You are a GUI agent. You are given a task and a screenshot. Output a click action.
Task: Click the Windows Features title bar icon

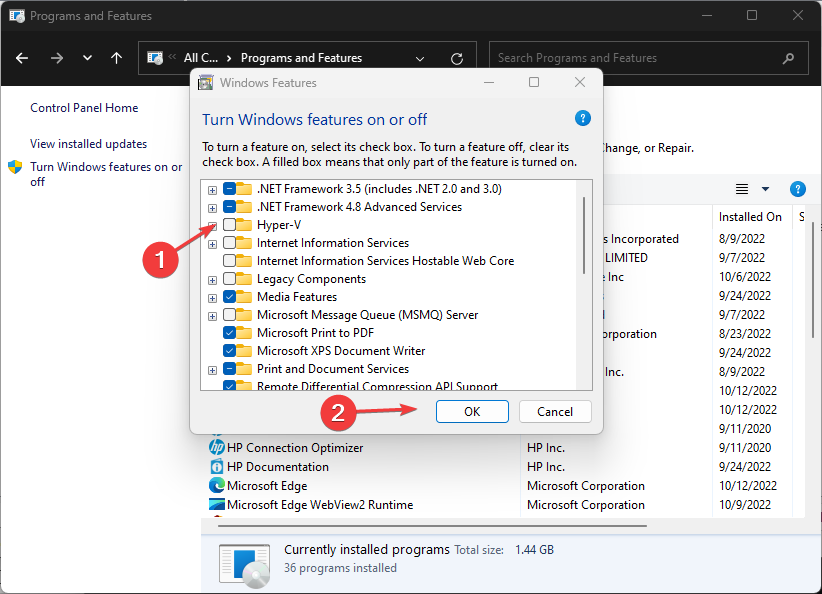(x=206, y=83)
